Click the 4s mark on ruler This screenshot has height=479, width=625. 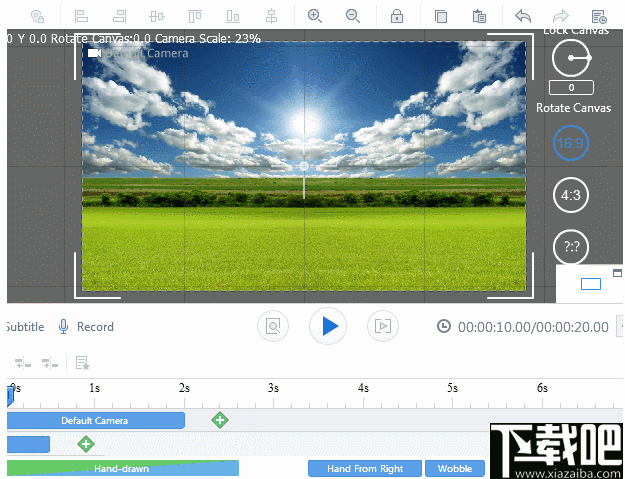[x=363, y=388]
